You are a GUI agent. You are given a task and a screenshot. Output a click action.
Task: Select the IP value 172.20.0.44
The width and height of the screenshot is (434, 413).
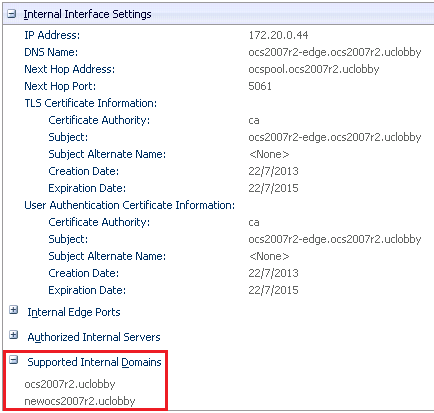pos(278,35)
